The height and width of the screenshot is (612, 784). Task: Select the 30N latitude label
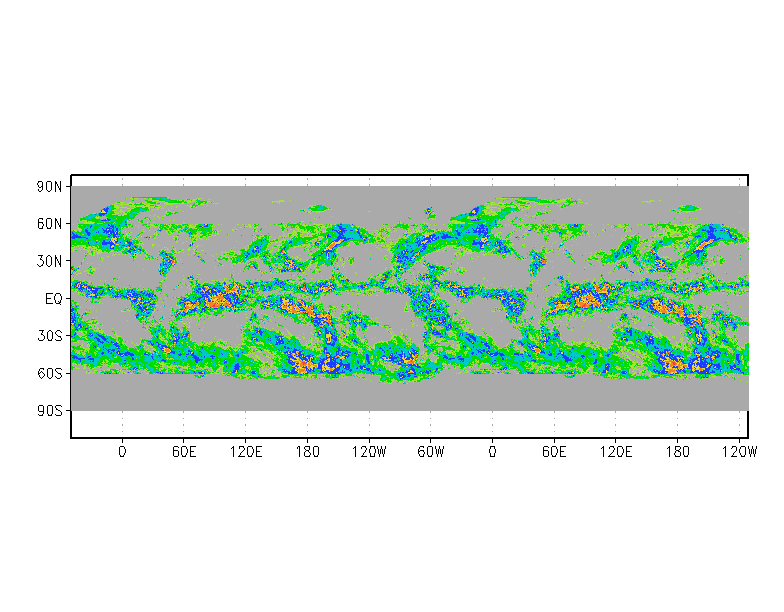50,261
